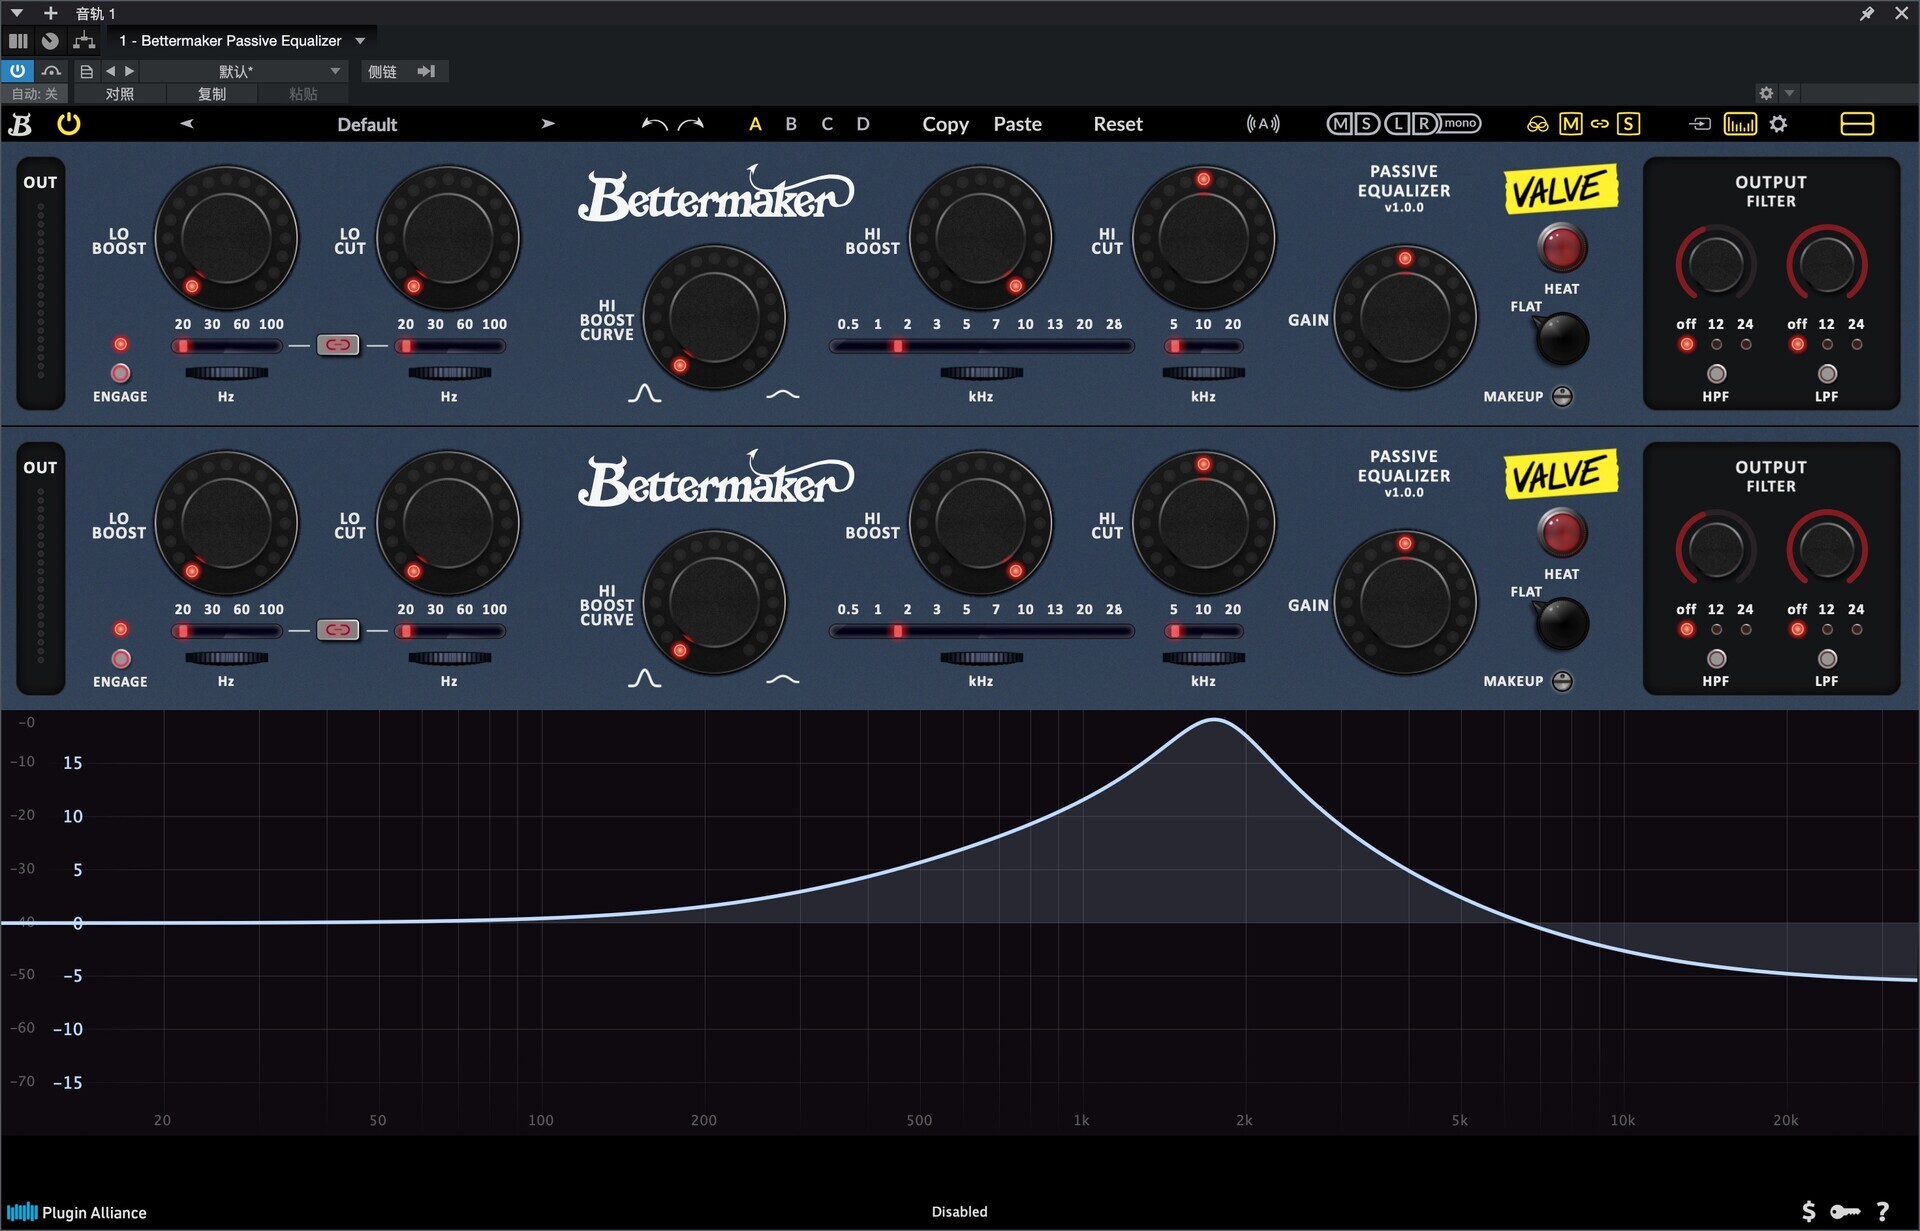Click the top unit Hi Boost Curve knob
The image size is (1920, 1231).
point(714,317)
